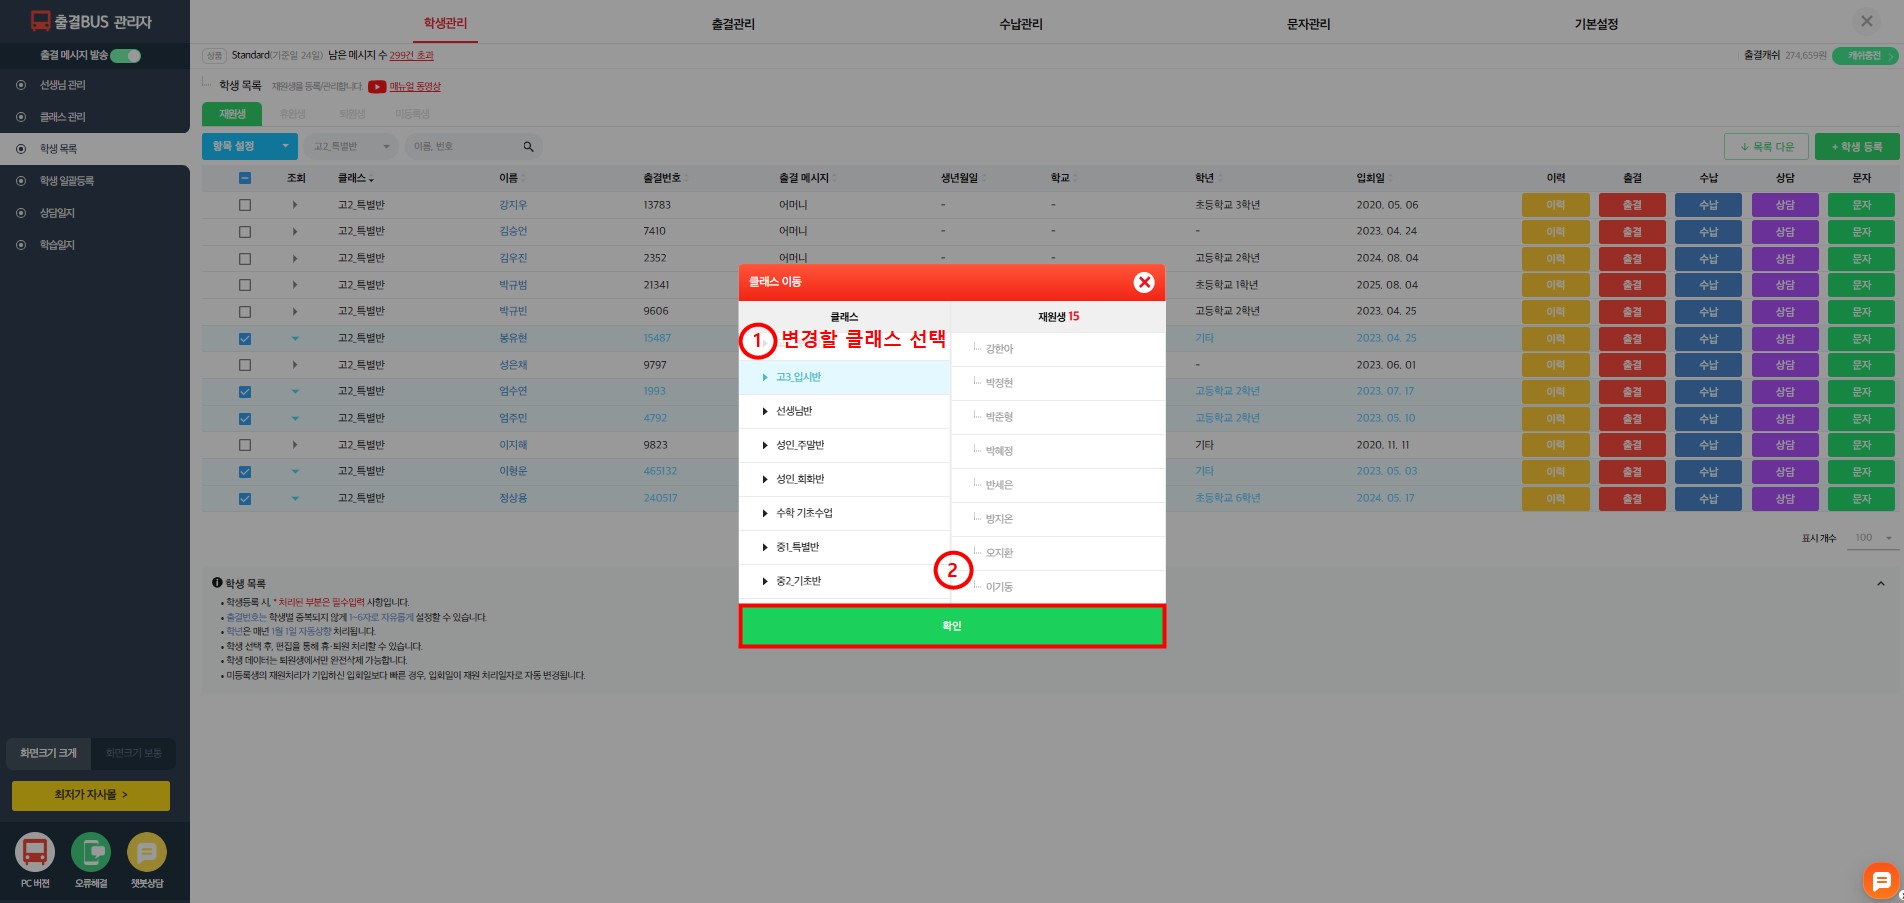Open the 오류해결 icon in sidebar
This screenshot has height=903, width=1904.
coord(91,852)
